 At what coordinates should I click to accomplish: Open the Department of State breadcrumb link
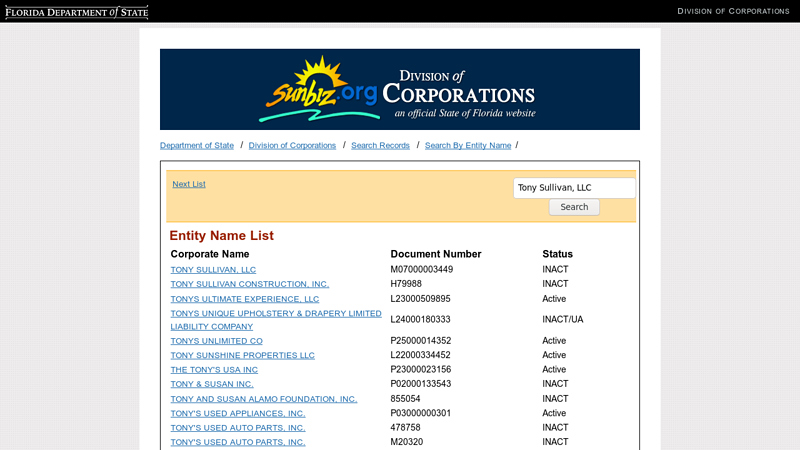(197, 145)
